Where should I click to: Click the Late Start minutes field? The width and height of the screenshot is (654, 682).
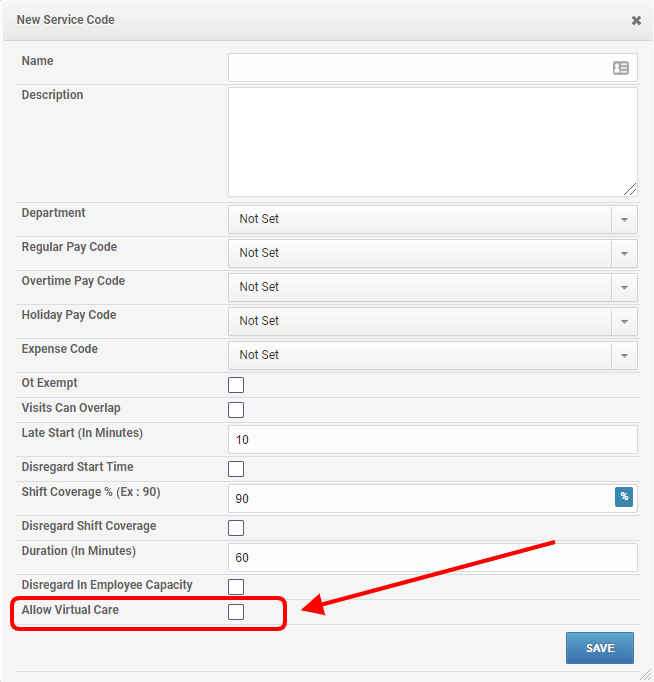pyautogui.click(x=432, y=440)
